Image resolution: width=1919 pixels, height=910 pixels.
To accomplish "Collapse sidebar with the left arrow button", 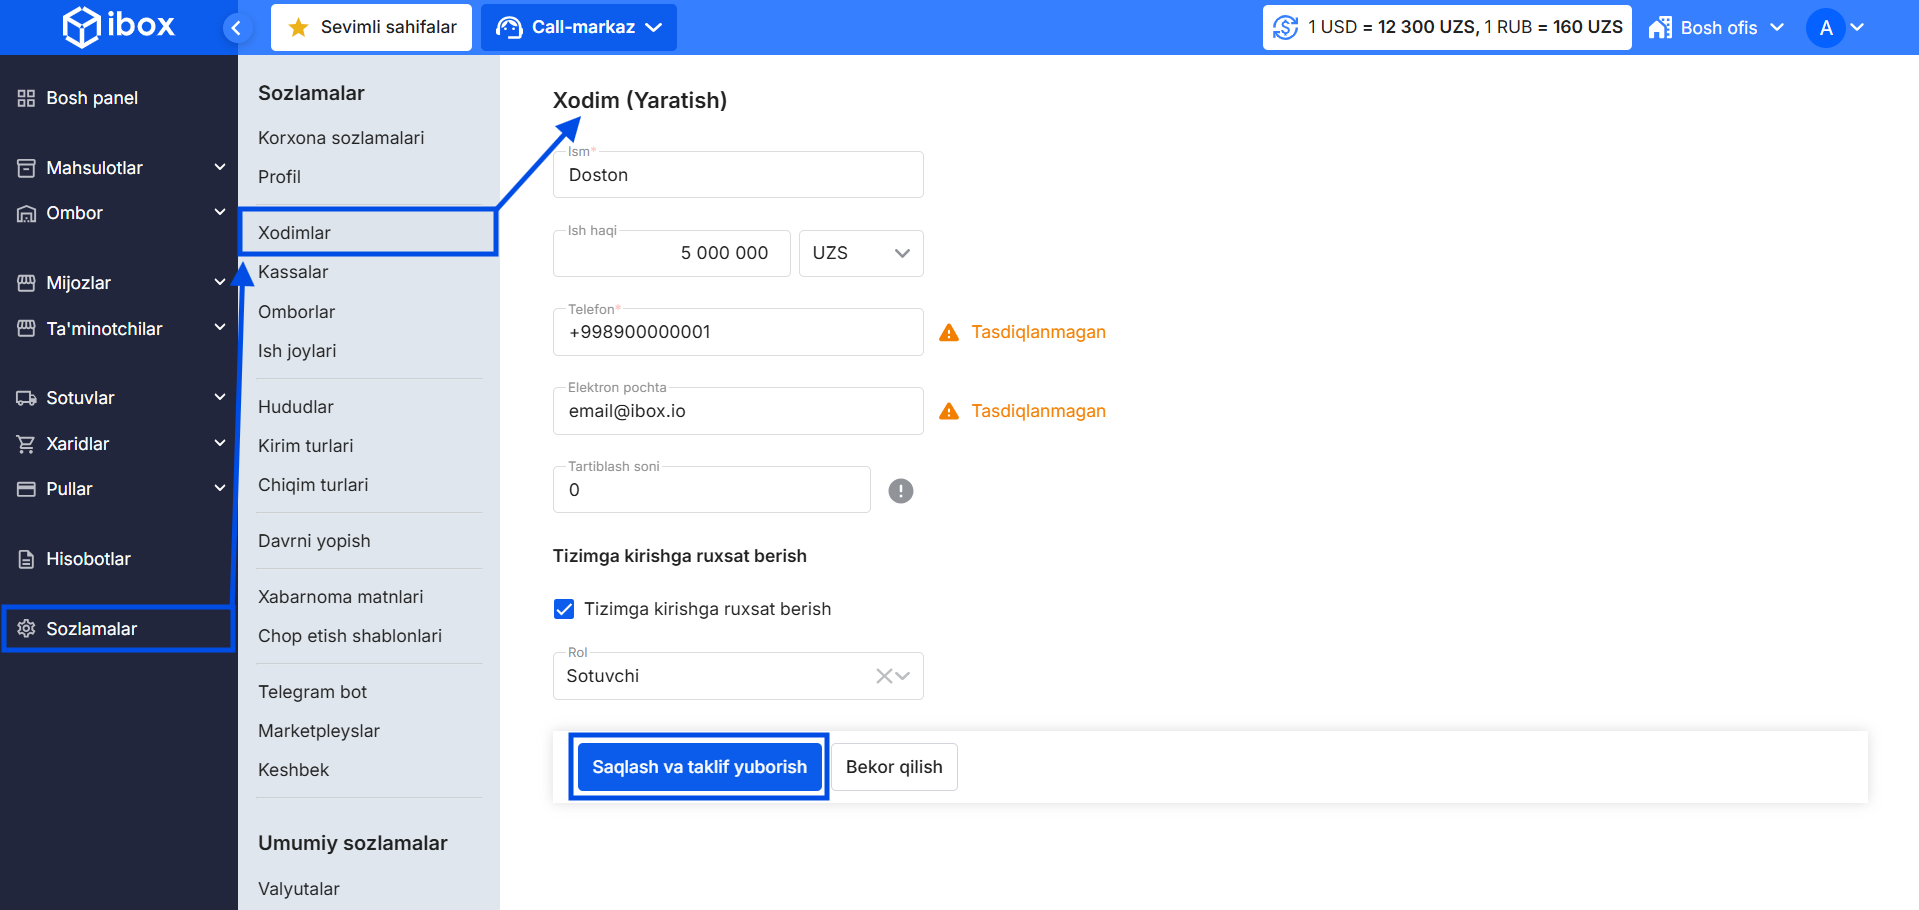I will [x=236, y=28].
